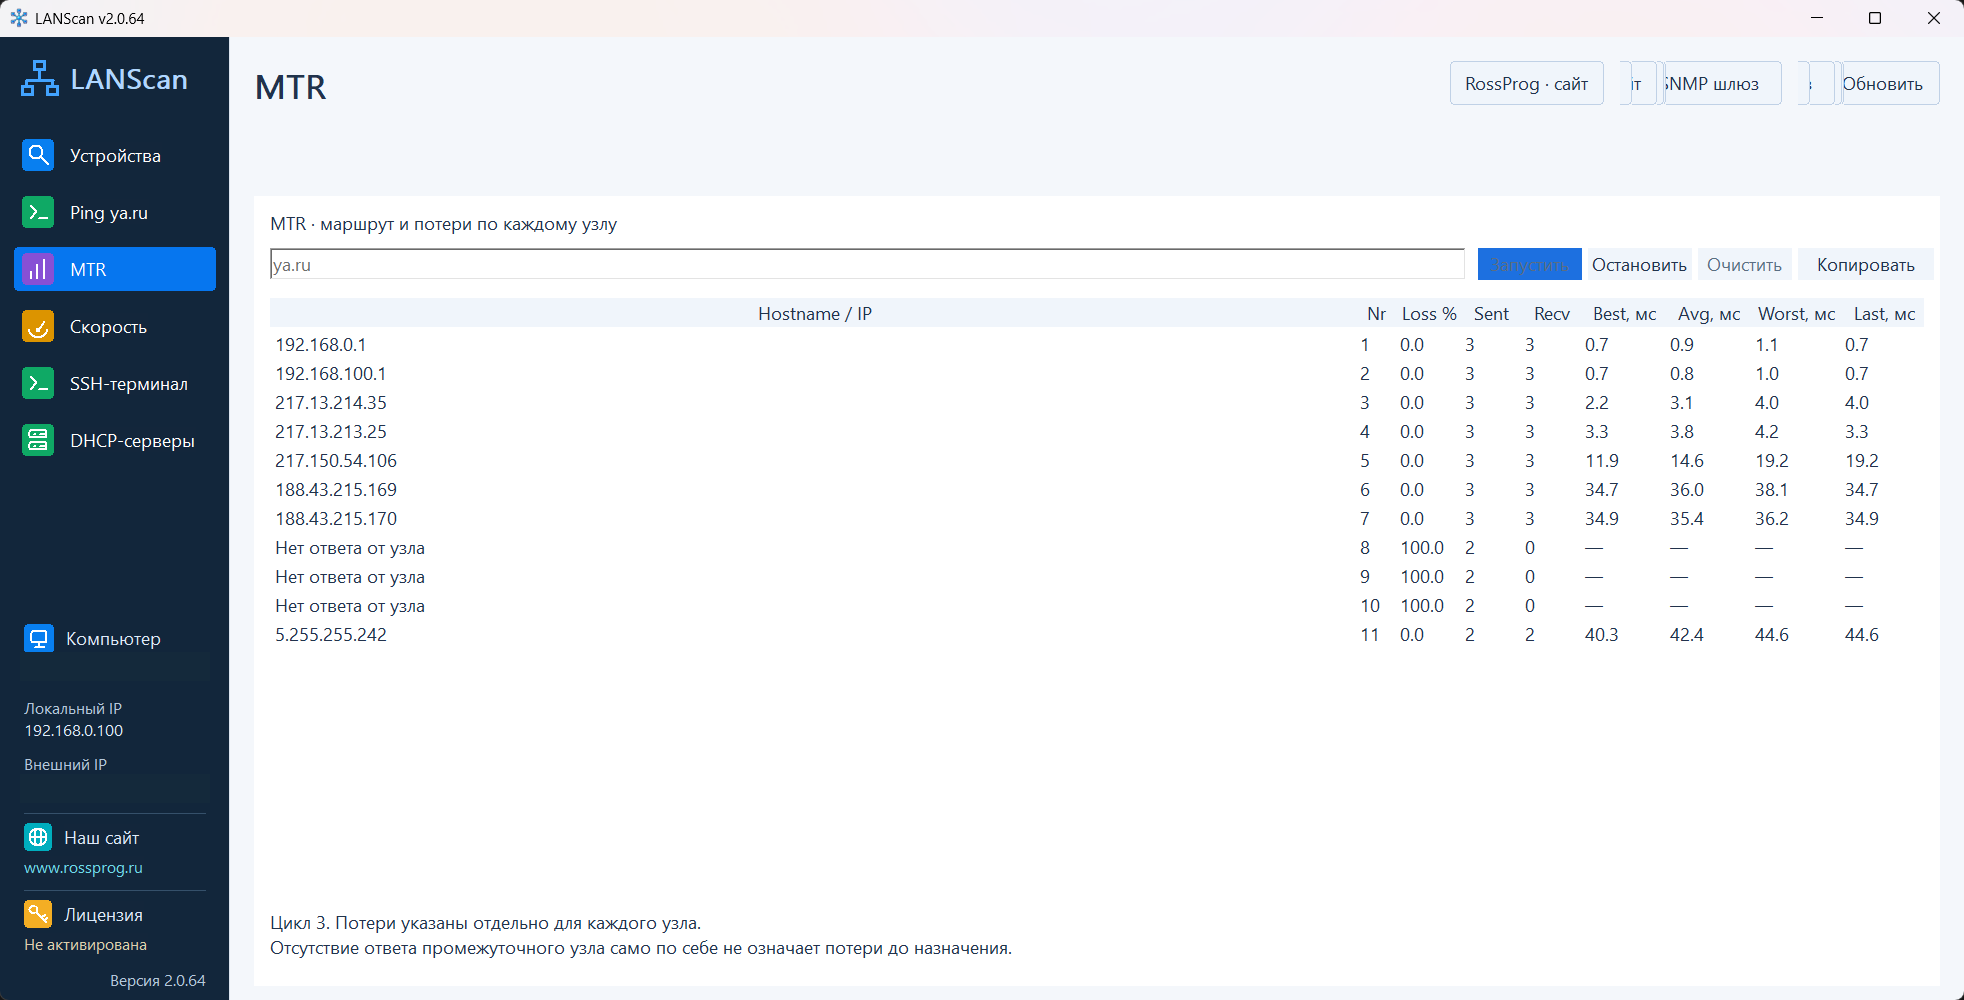Maximize the LANScan window
This screenshot has height=1000, width=1964.
1875,18
